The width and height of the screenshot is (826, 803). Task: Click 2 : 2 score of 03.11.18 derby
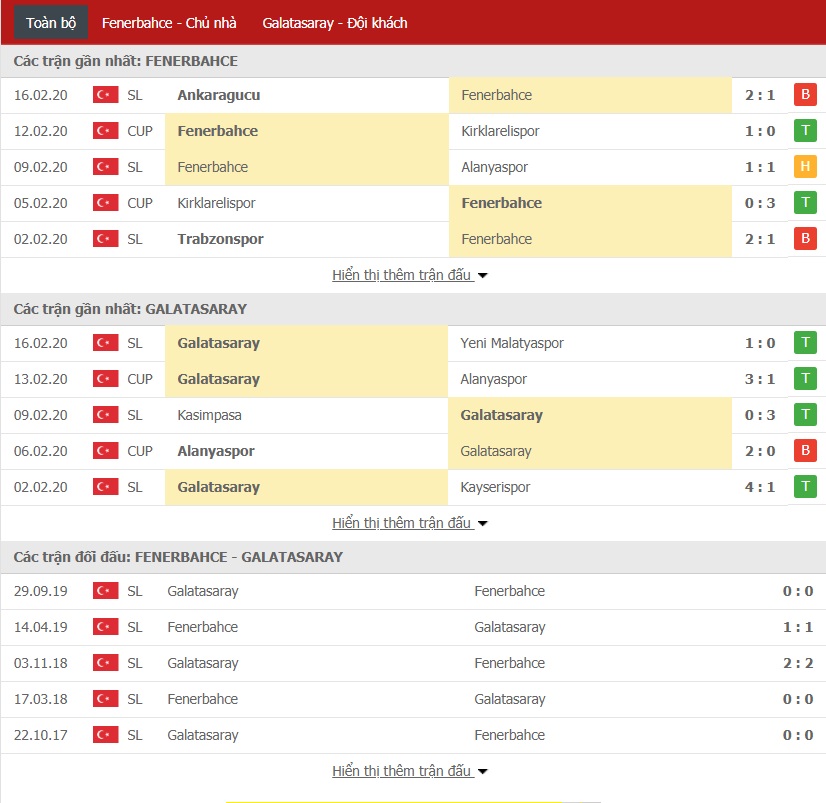coord(798,663)
